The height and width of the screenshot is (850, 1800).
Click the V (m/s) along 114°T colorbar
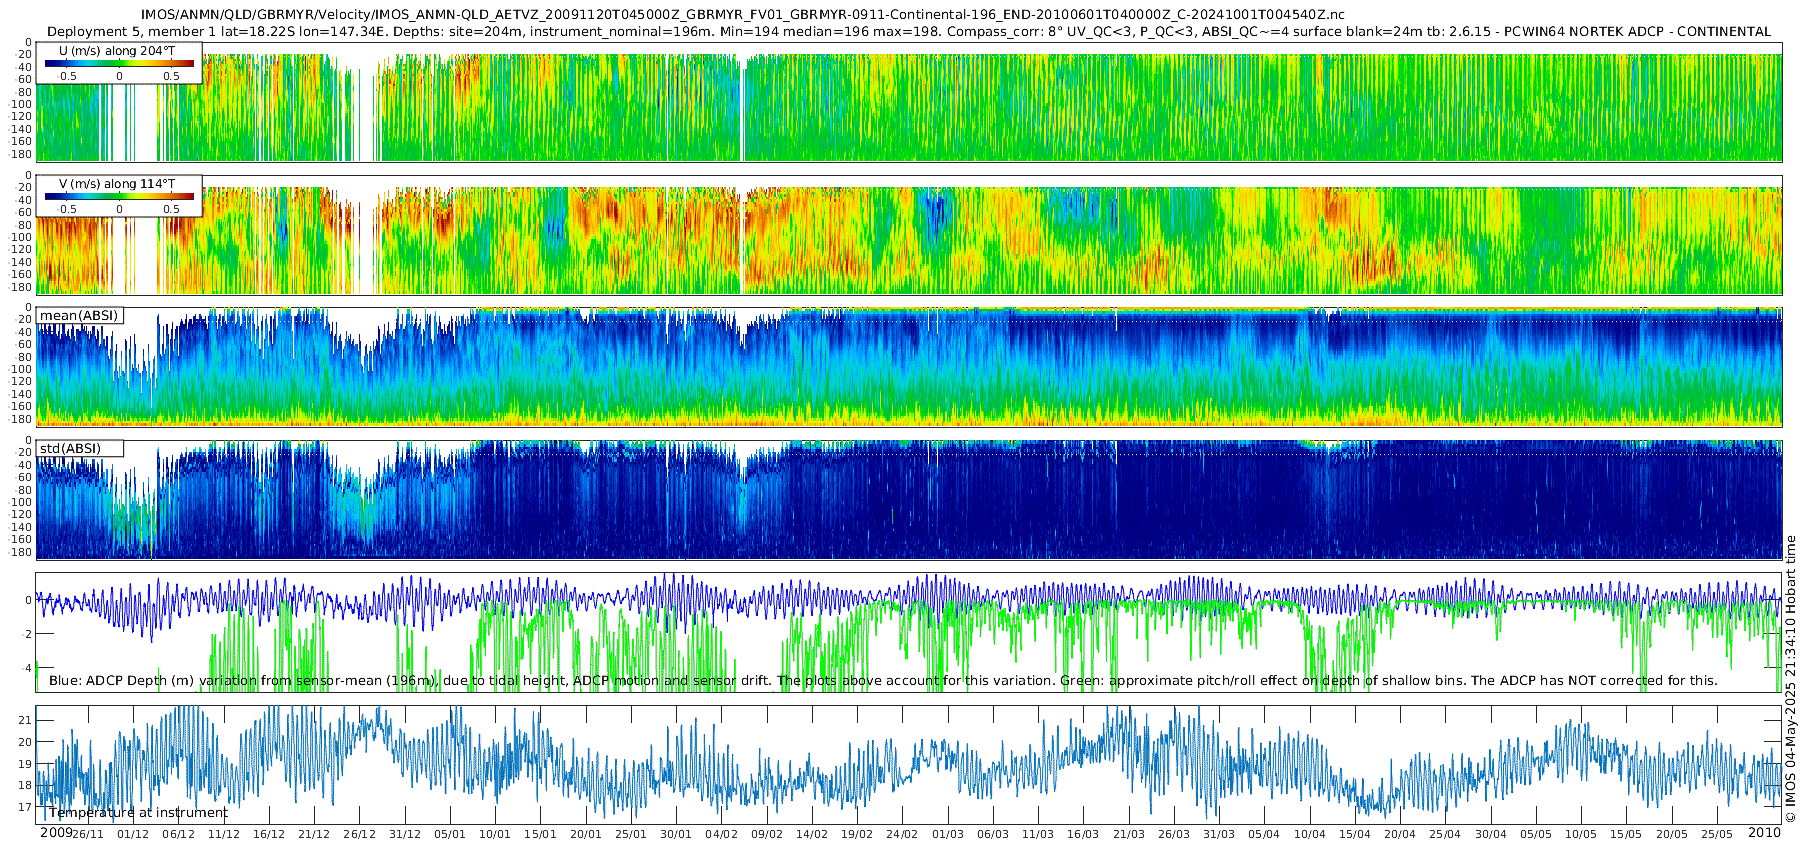pyautogui.click(x=119, y=196)
